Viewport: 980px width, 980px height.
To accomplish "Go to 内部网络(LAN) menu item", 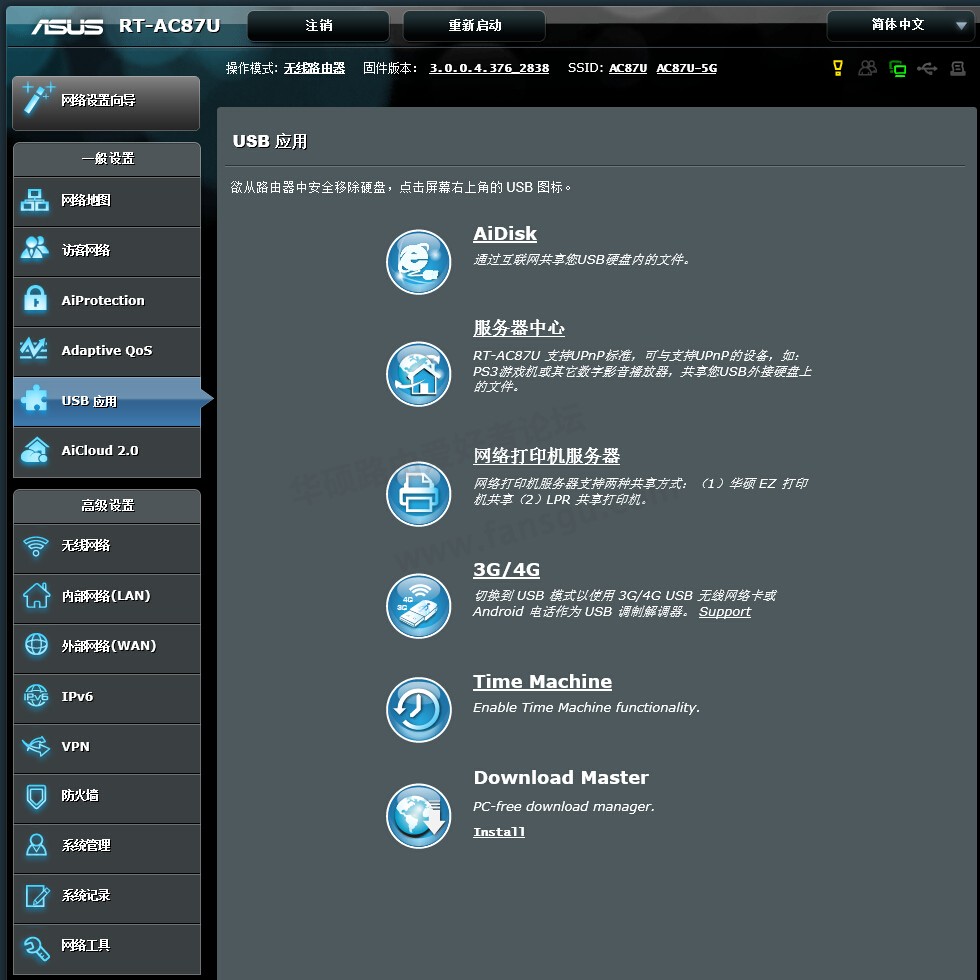I will [x=107, y=598].
